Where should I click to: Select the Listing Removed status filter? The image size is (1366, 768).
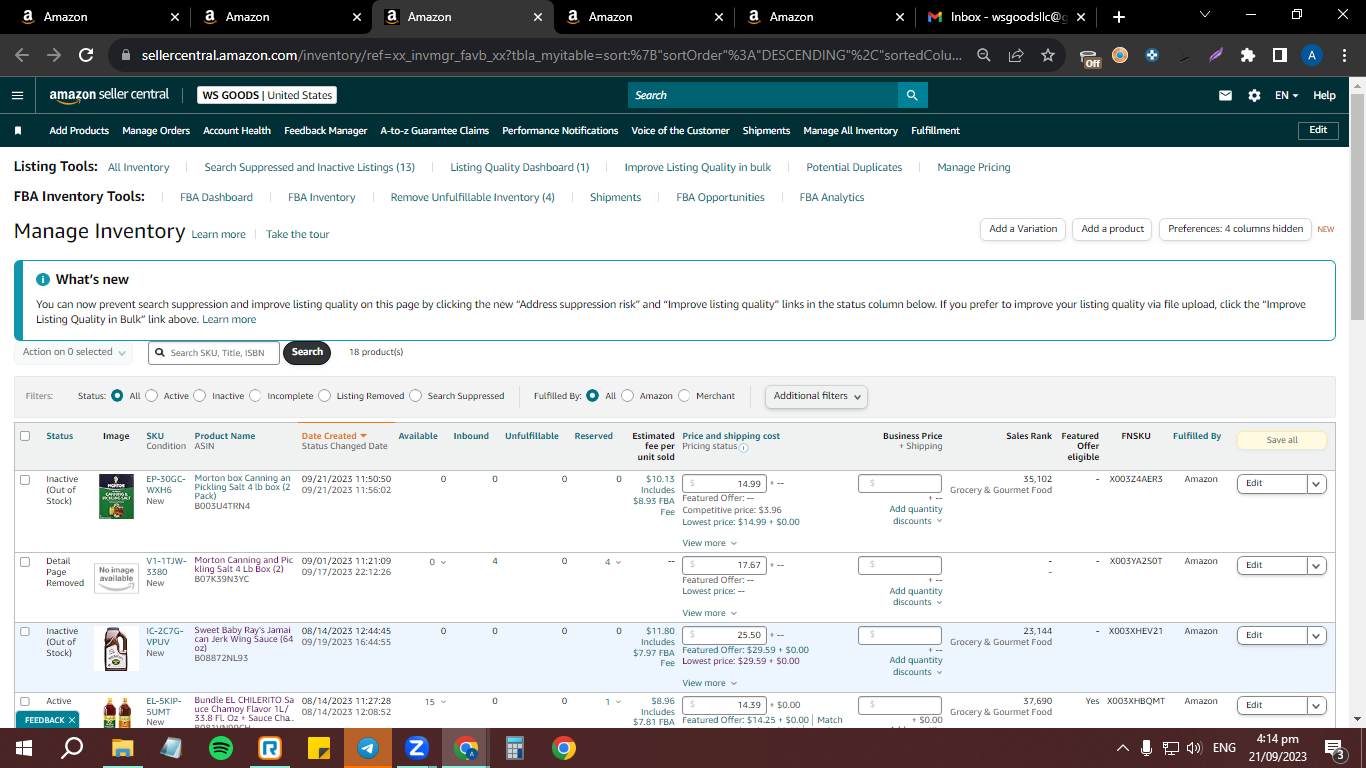point(324,396)
